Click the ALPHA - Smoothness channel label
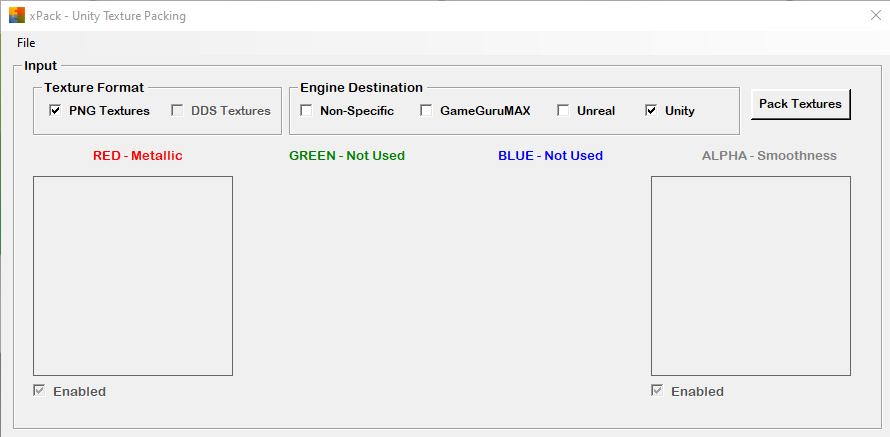 (x=769, y=156)
